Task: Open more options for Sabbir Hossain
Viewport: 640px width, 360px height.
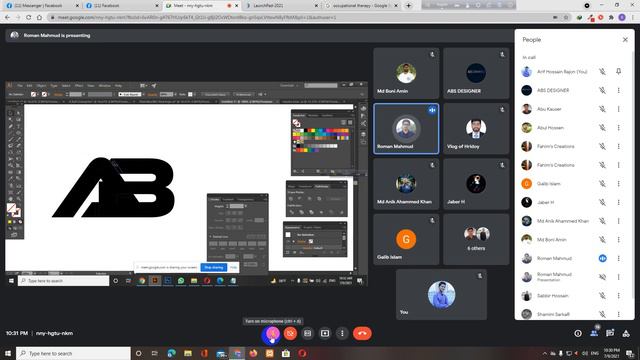Action: pos(619,296)
